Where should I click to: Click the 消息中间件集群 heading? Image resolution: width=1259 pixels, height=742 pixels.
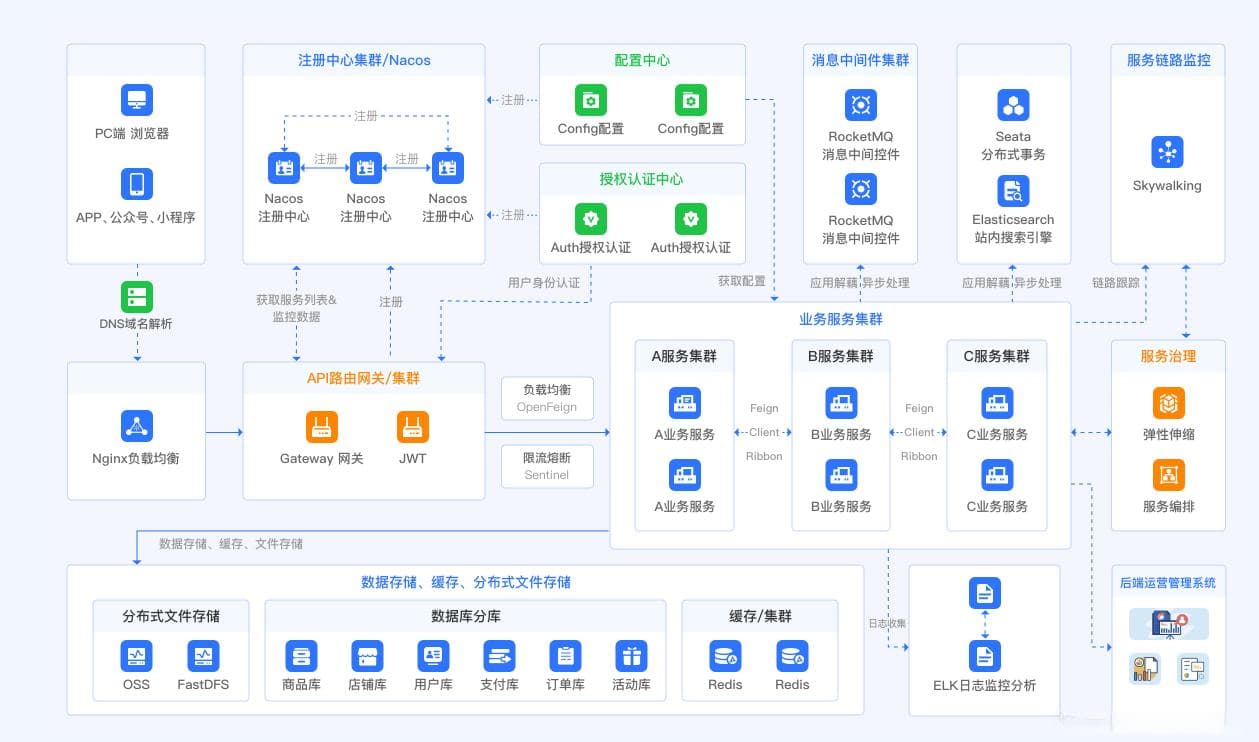(860, 60)
